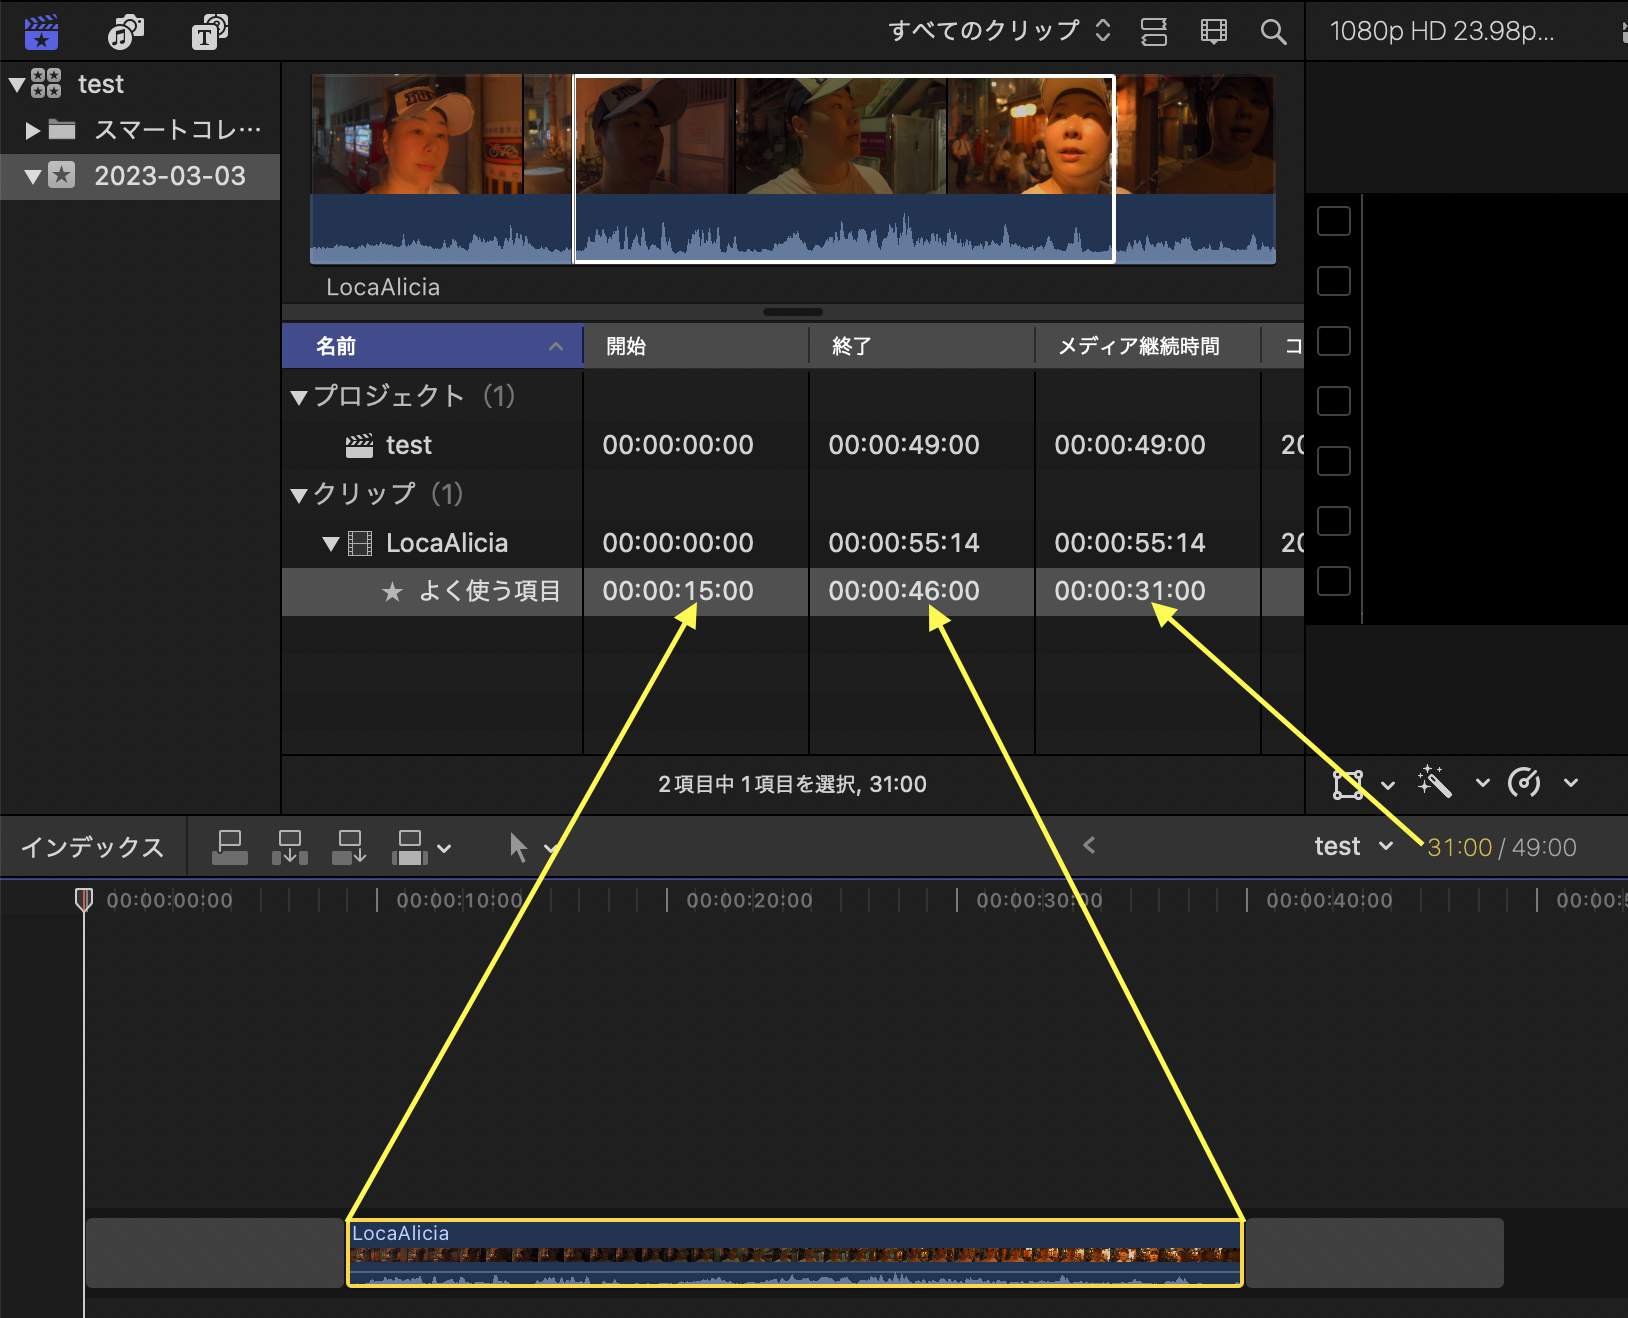Click the インデックス button
The width and height of the screenshot is (1628, 1318).
(x=93, y=847)
